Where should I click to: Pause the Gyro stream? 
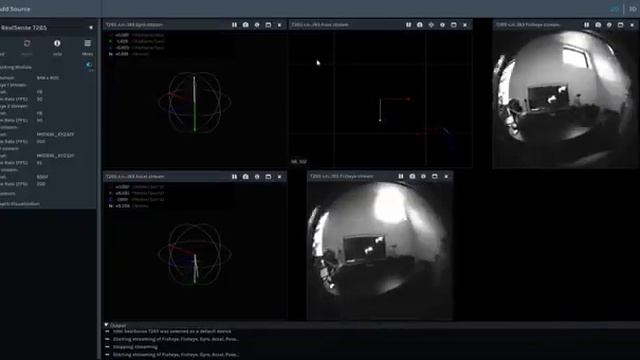[234, 25]
